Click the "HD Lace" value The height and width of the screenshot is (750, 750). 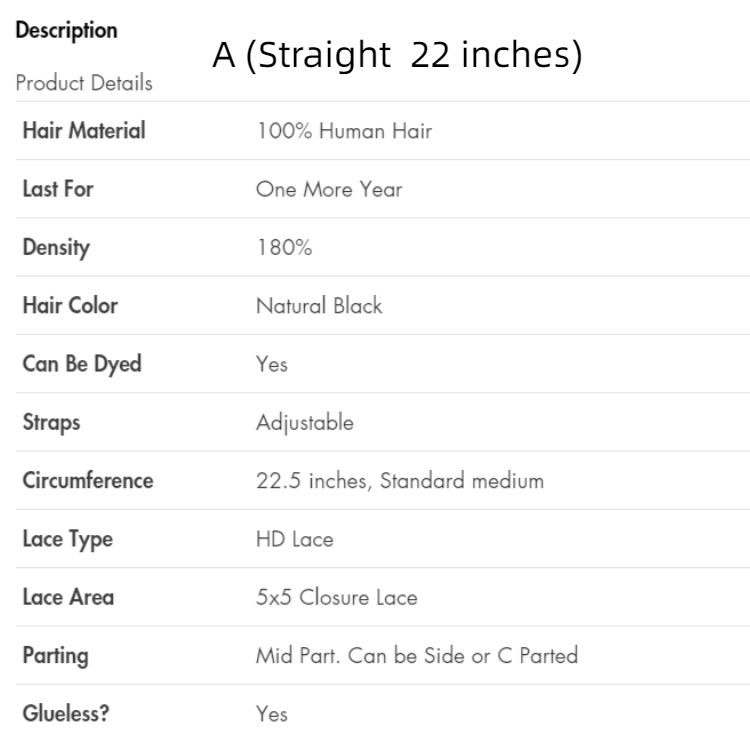tap(294, 539)
